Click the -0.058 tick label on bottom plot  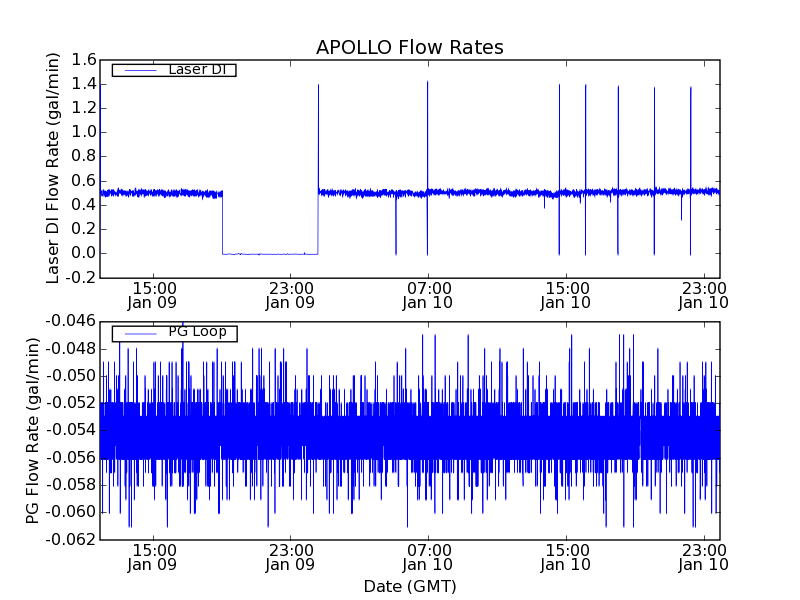pos(70,485)
